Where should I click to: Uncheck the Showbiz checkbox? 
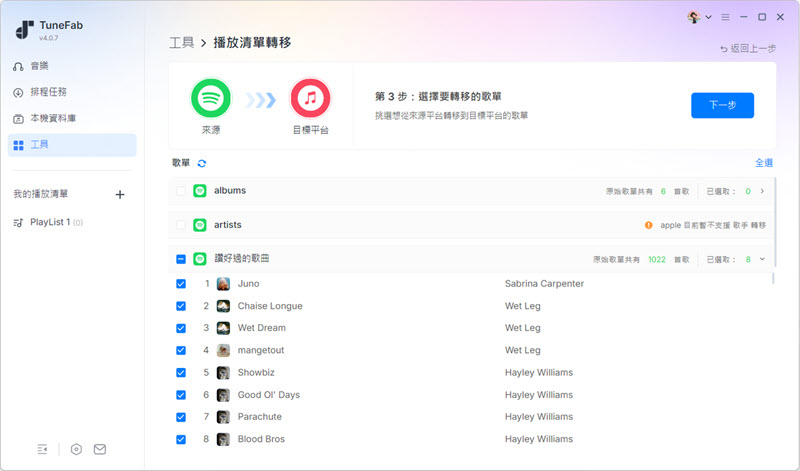[181, 373]
